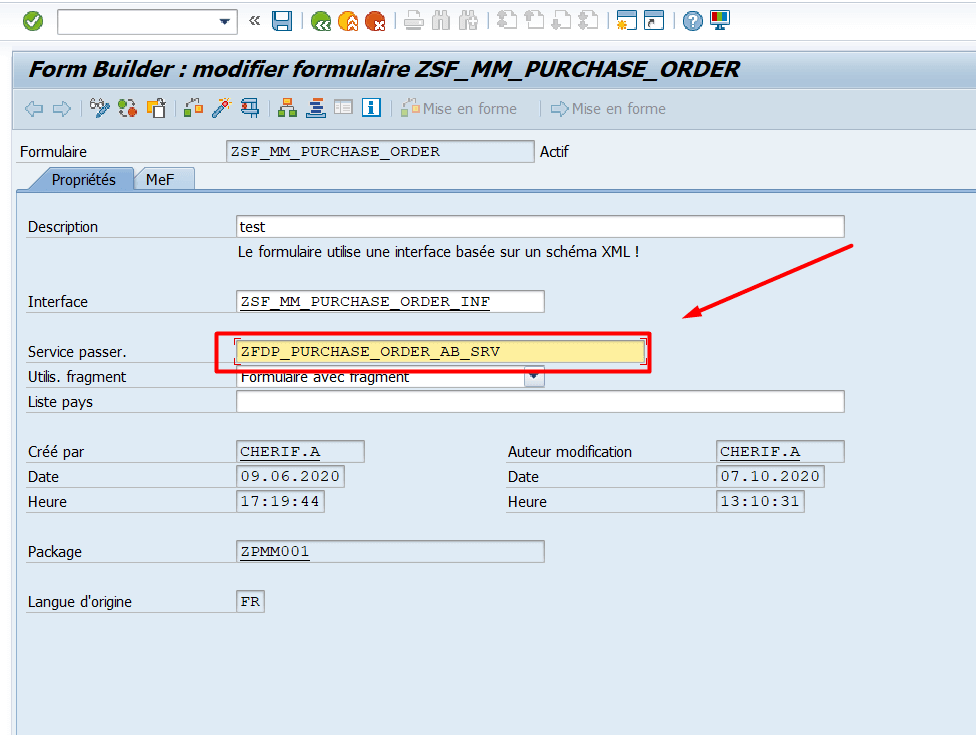Image resolution: width=976 pixels, height=735 pixels.
Task: Click Langue d'origine value FR
Action: [x=250, y=602]
